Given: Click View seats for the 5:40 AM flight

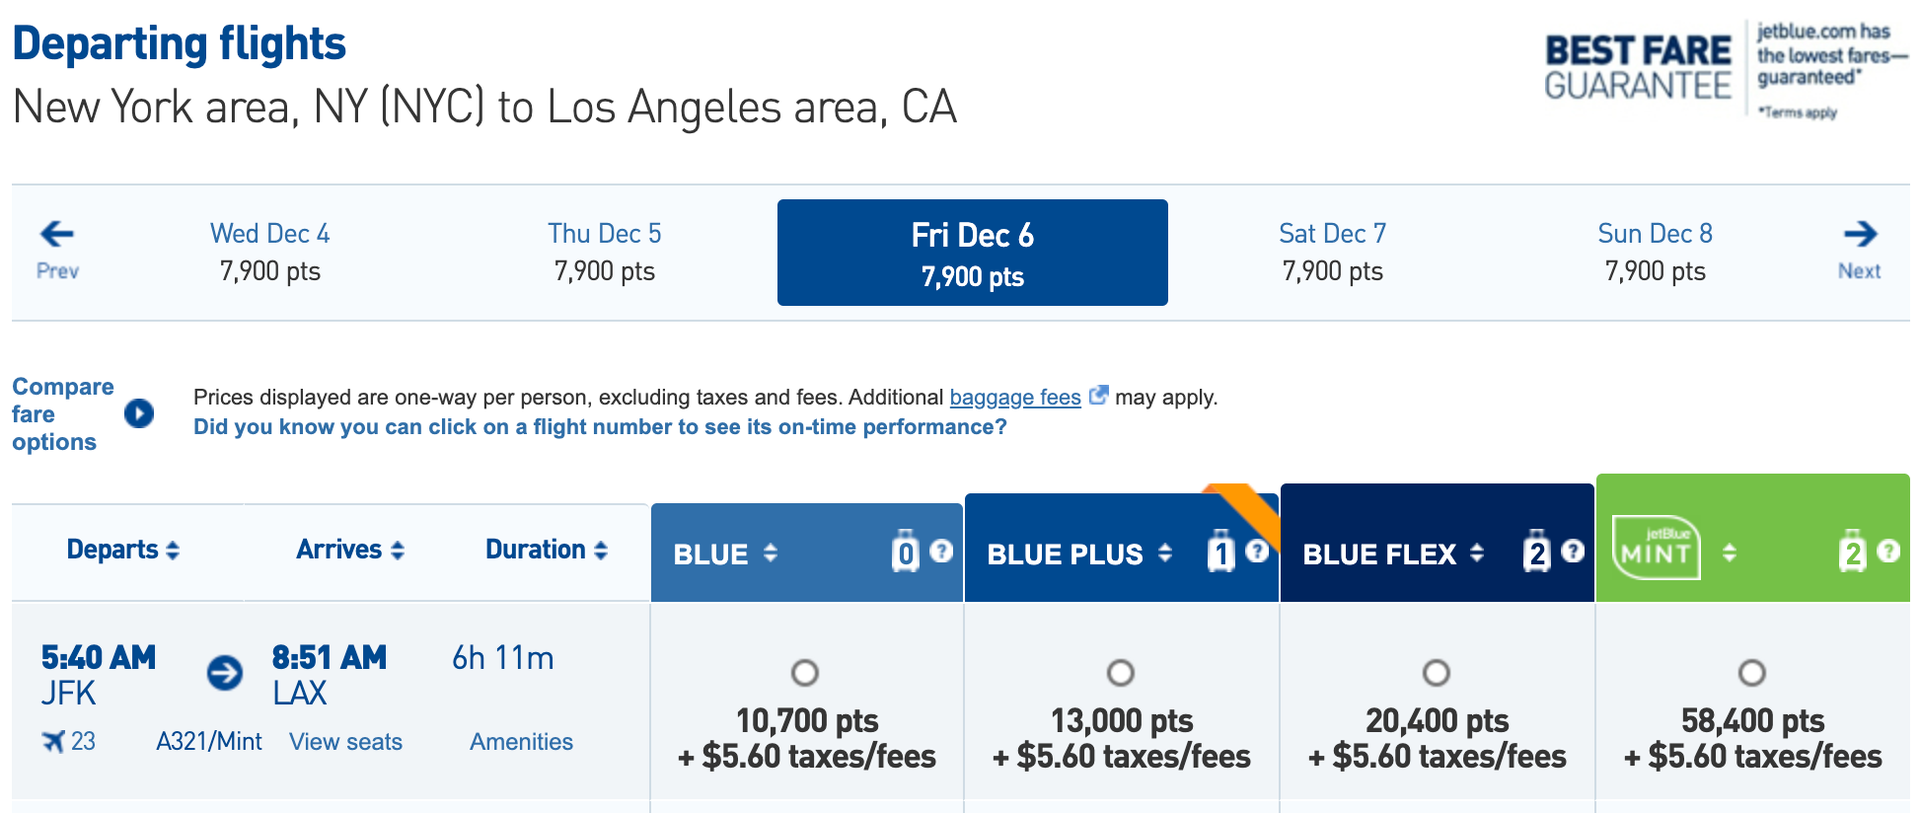Looking at the screenshot, I should point(344,741).
